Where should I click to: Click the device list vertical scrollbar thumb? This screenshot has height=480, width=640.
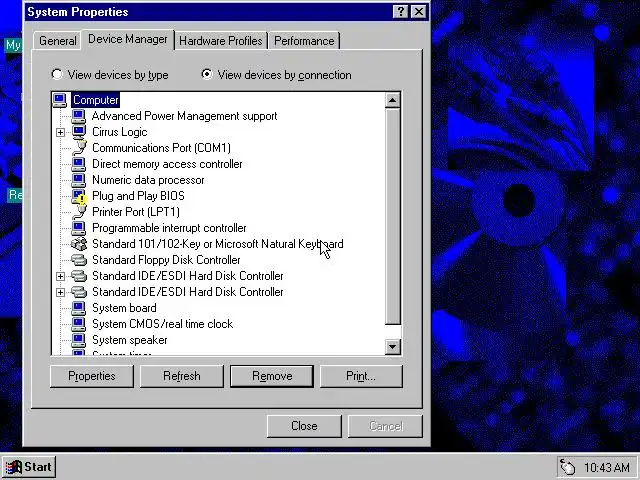click(x=393, y=216)
